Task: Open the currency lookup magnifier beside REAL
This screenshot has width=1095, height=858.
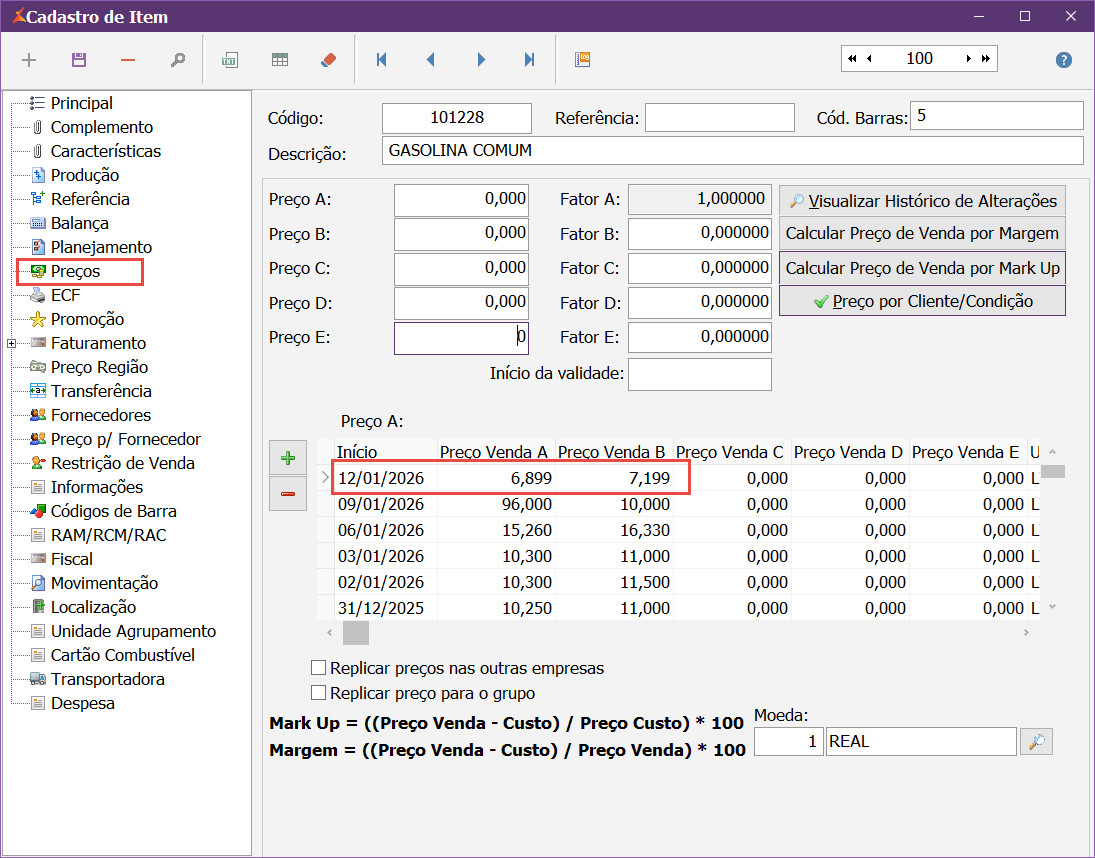Action: 1037,742
